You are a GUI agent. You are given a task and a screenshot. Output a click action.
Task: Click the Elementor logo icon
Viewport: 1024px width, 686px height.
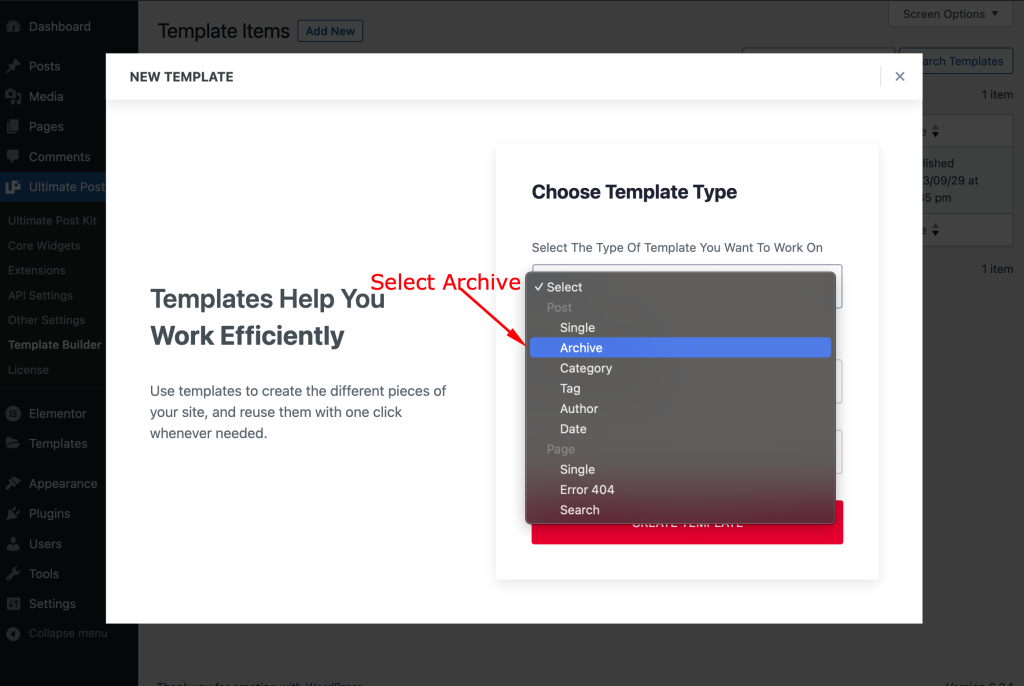13,414
